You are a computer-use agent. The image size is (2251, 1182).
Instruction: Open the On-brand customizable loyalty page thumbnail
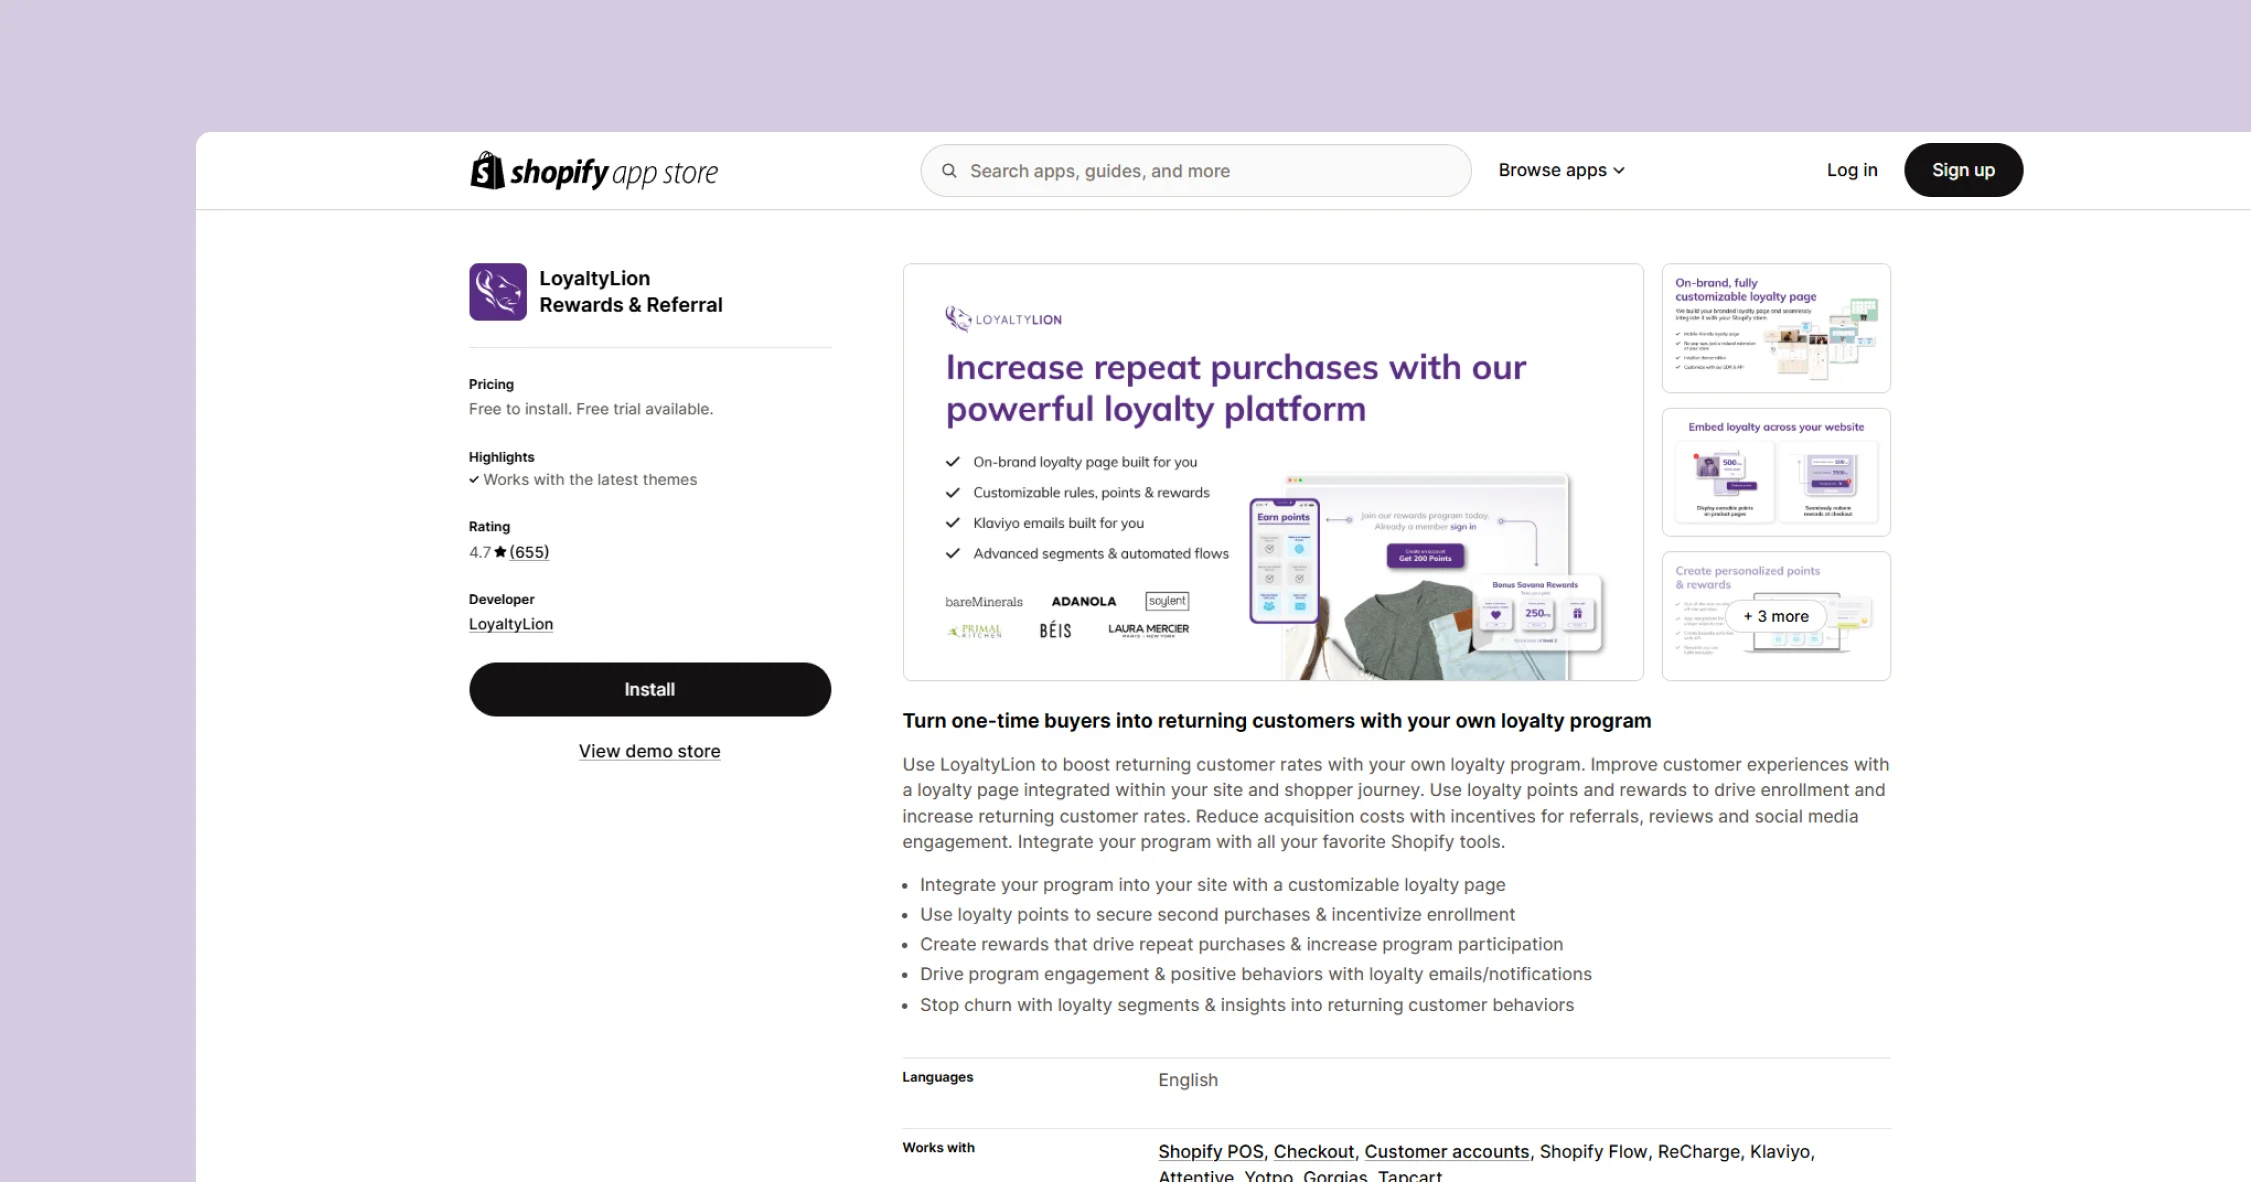pos(1776,328)
